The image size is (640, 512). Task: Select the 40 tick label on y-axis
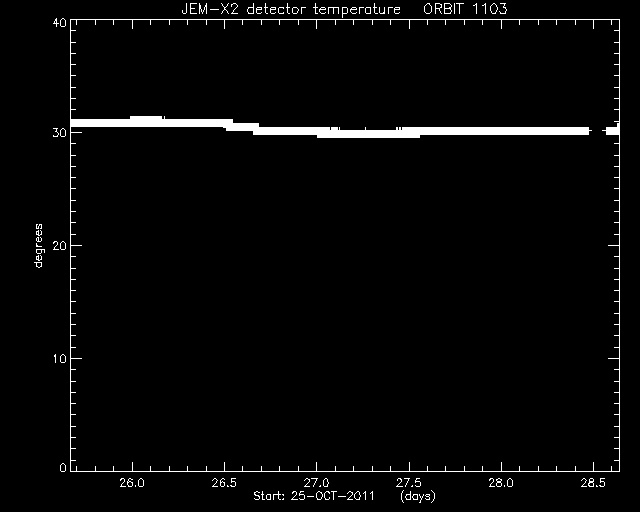[x=60, y=22]
